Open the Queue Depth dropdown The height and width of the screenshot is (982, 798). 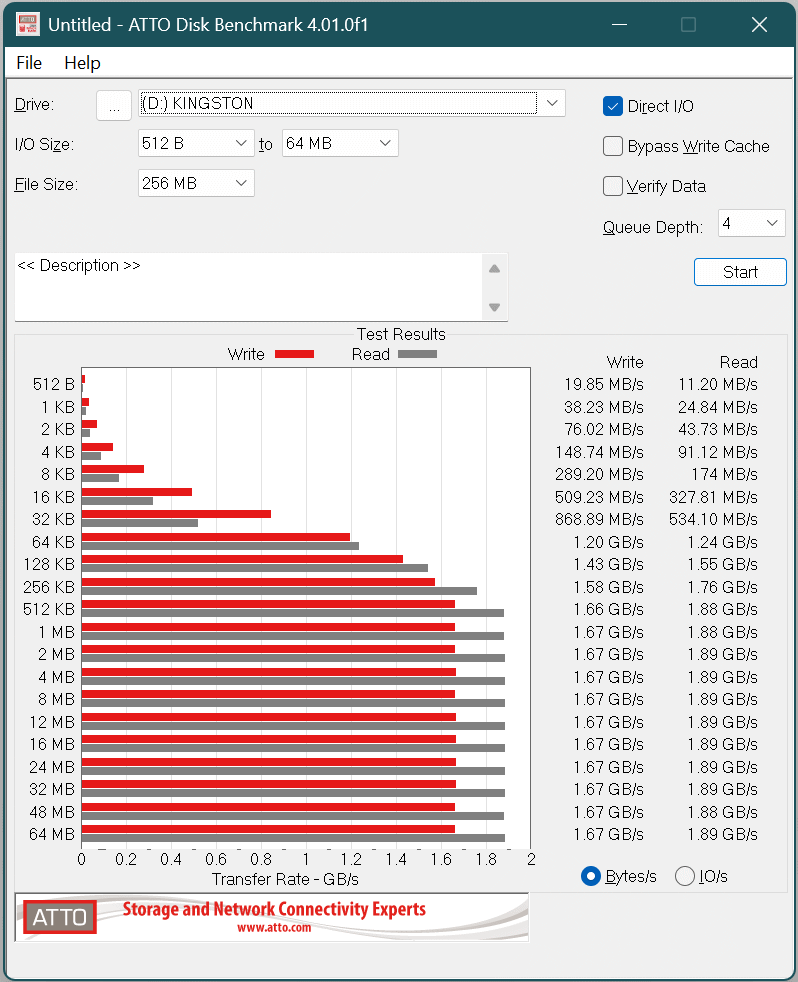[752, 224]
